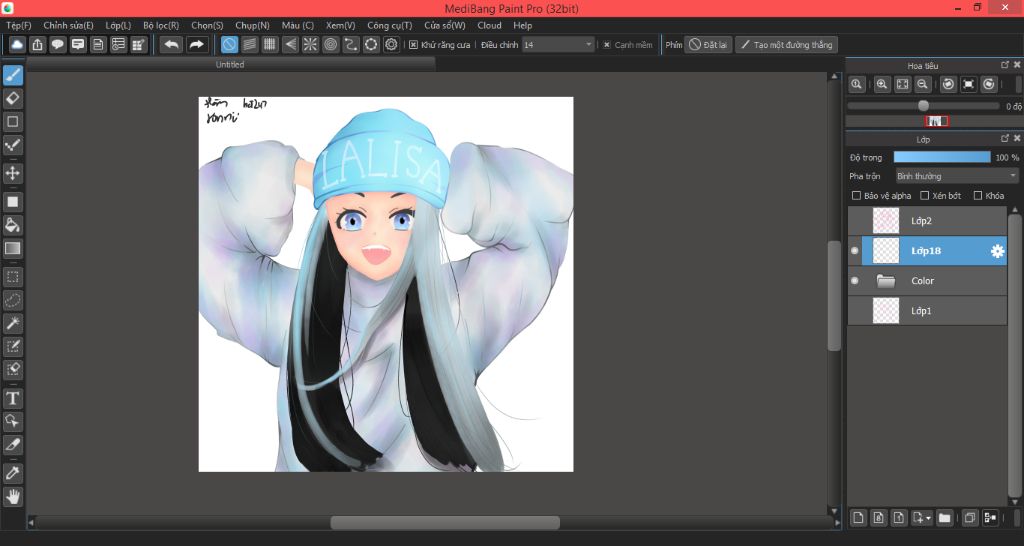Viewport: 1024px width, 546px height.
Task: Open Tệp(F) menu
Action: click(18, 25)
